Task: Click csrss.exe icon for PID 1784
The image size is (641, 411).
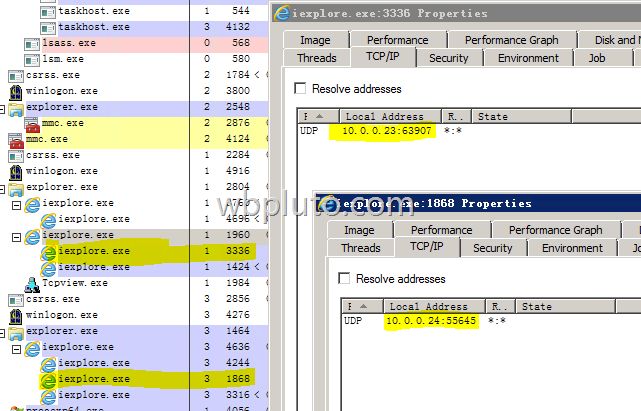Action: tap(16, 76)
